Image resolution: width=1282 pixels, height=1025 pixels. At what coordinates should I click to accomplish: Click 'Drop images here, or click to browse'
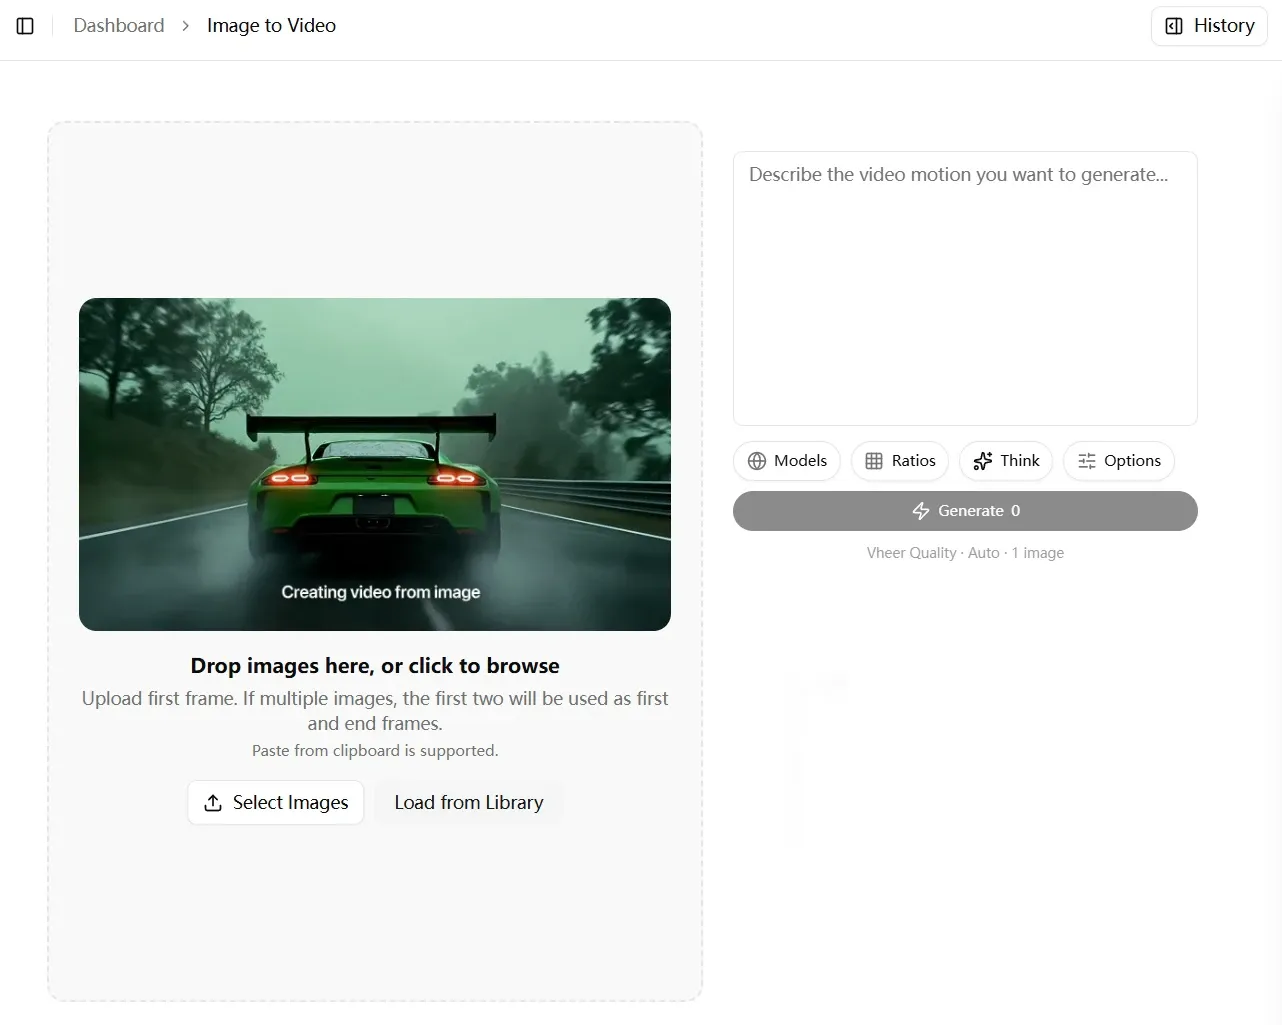(375, 666)
